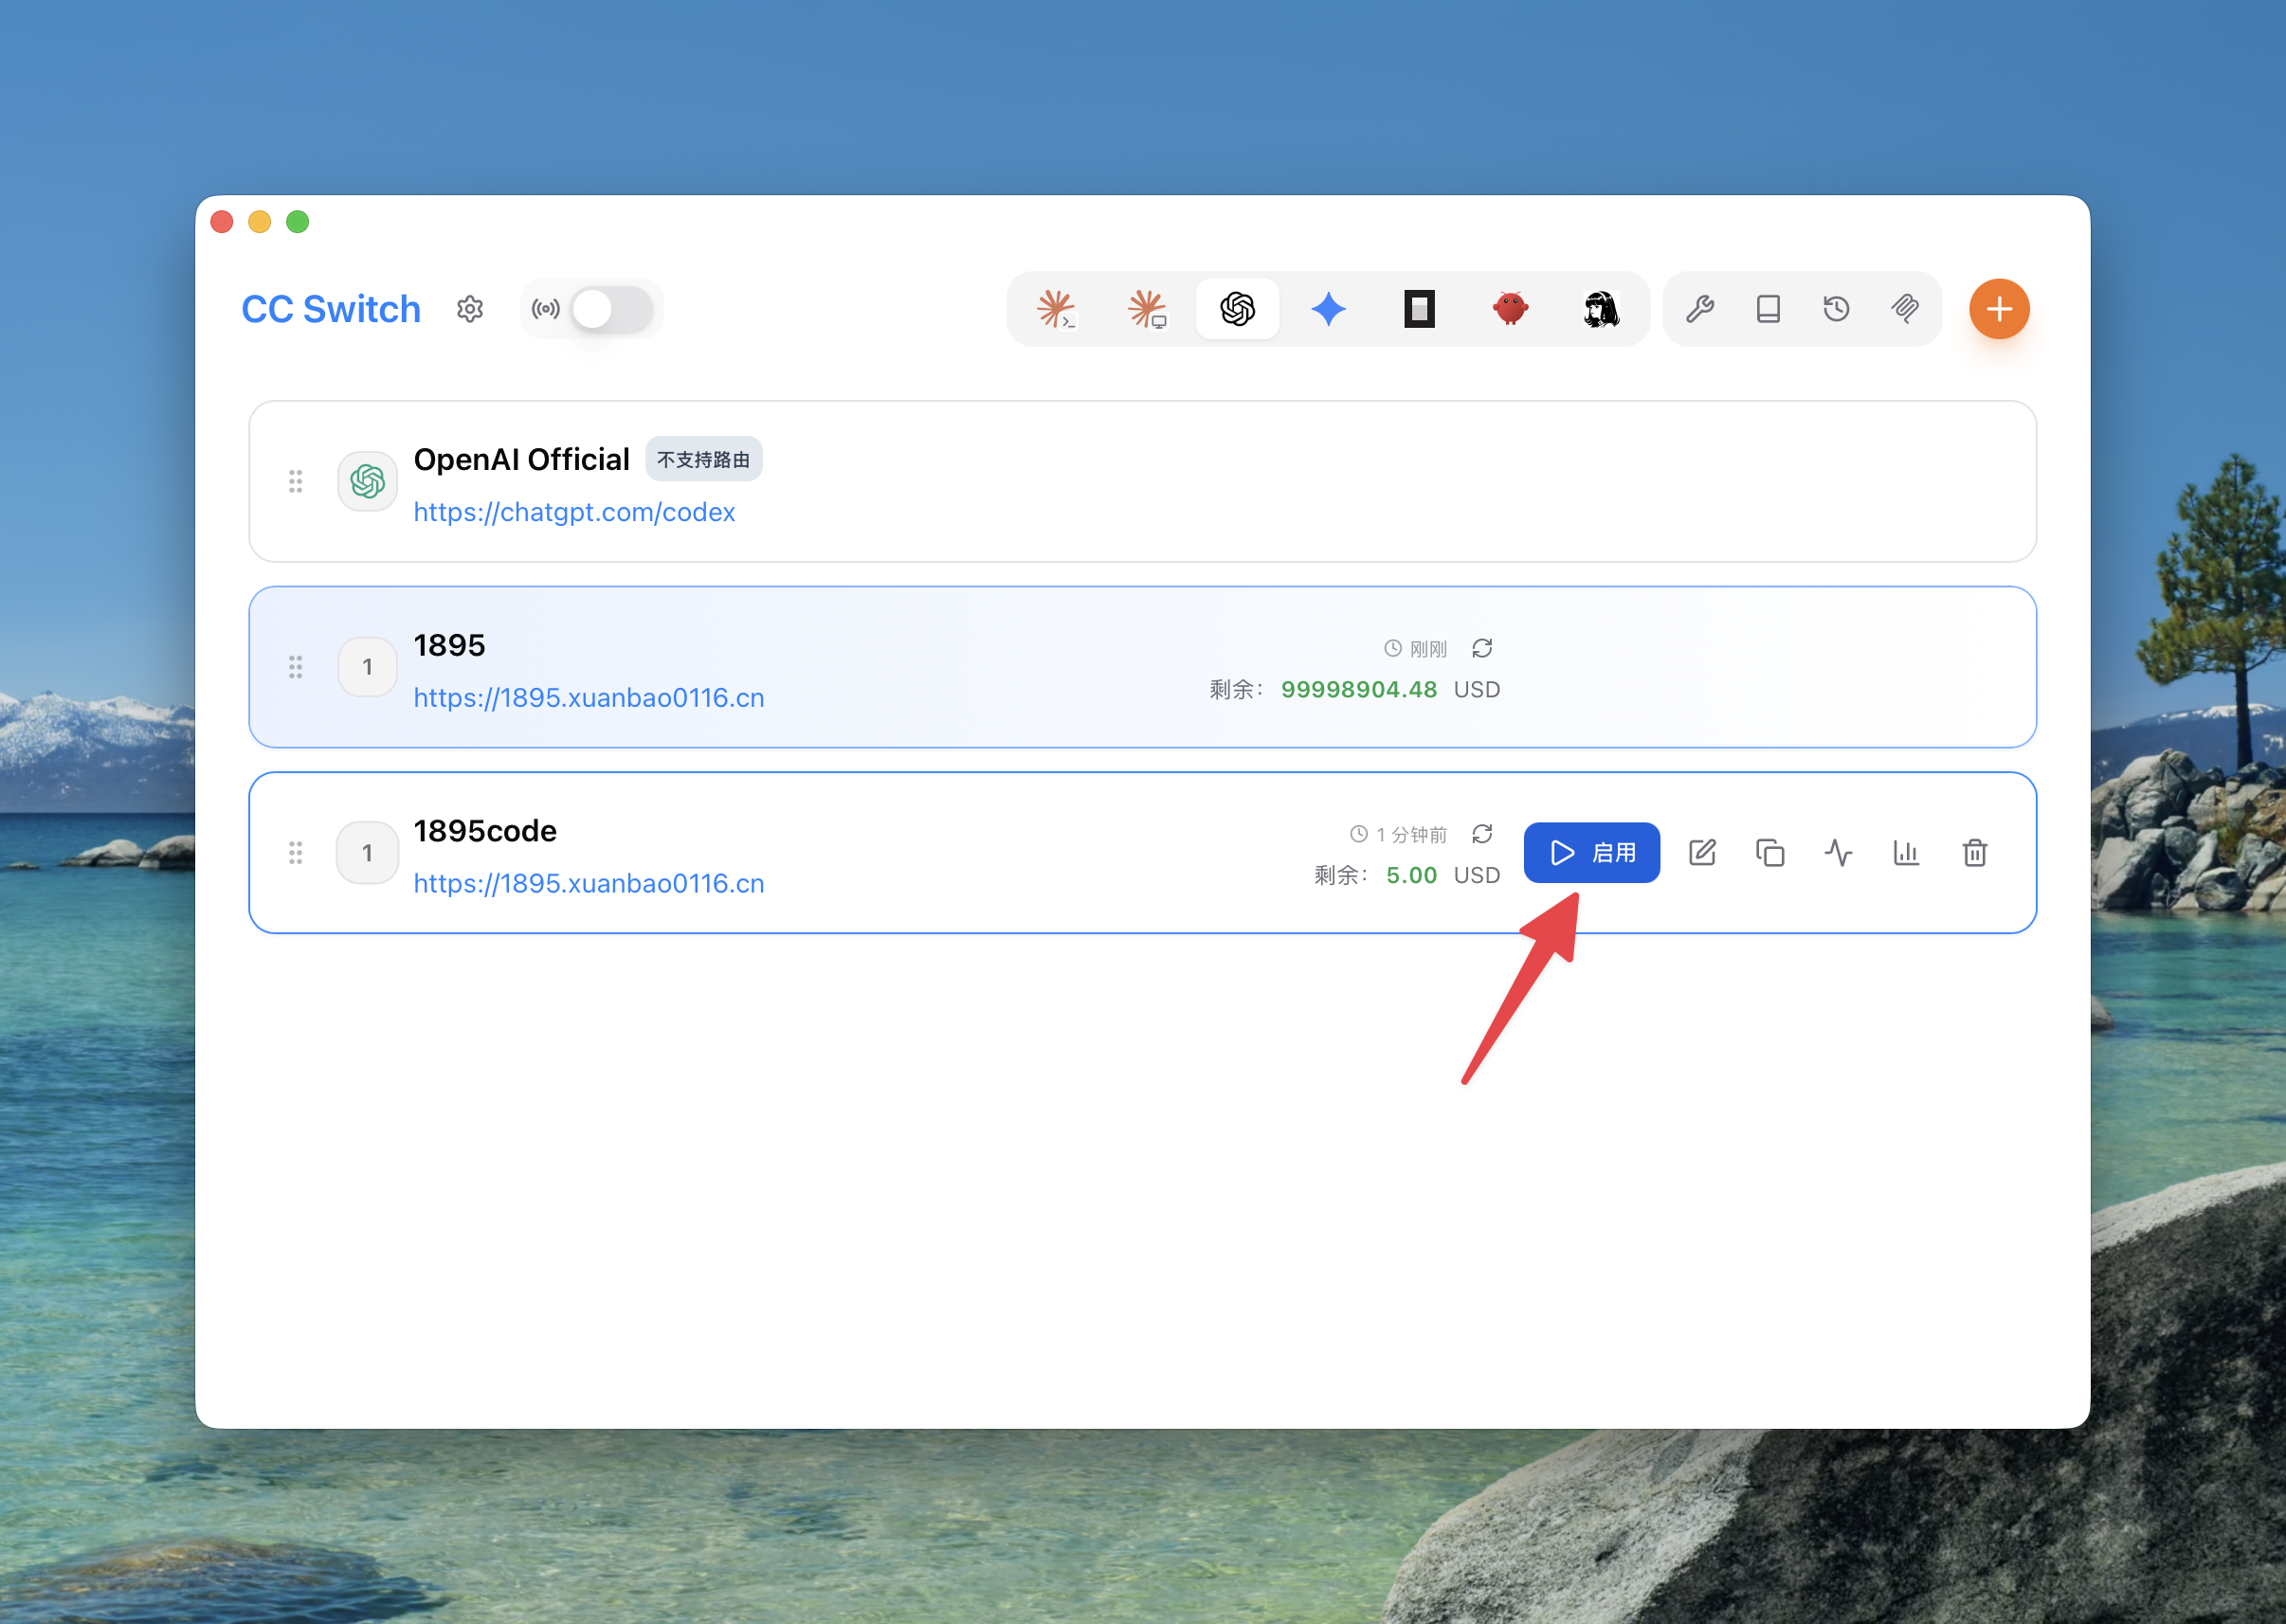Toggle the proxy broadcast switch
Screen dimensions: 2286x1624
point(612,309)
